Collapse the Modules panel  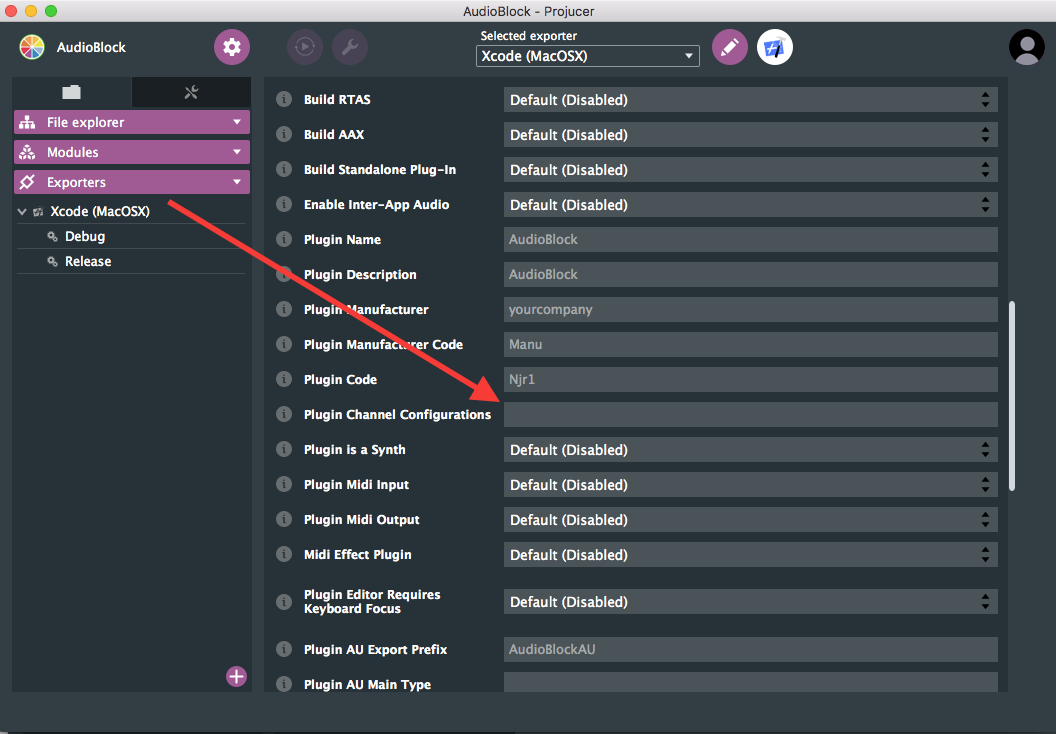(132, 152)
